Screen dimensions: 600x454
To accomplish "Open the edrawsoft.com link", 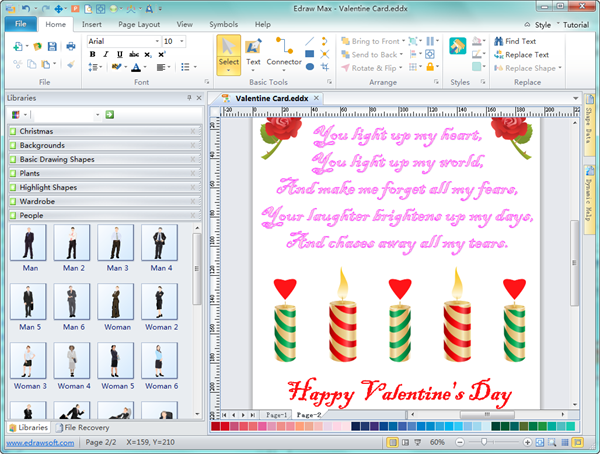I will click(x=39, y=442).
